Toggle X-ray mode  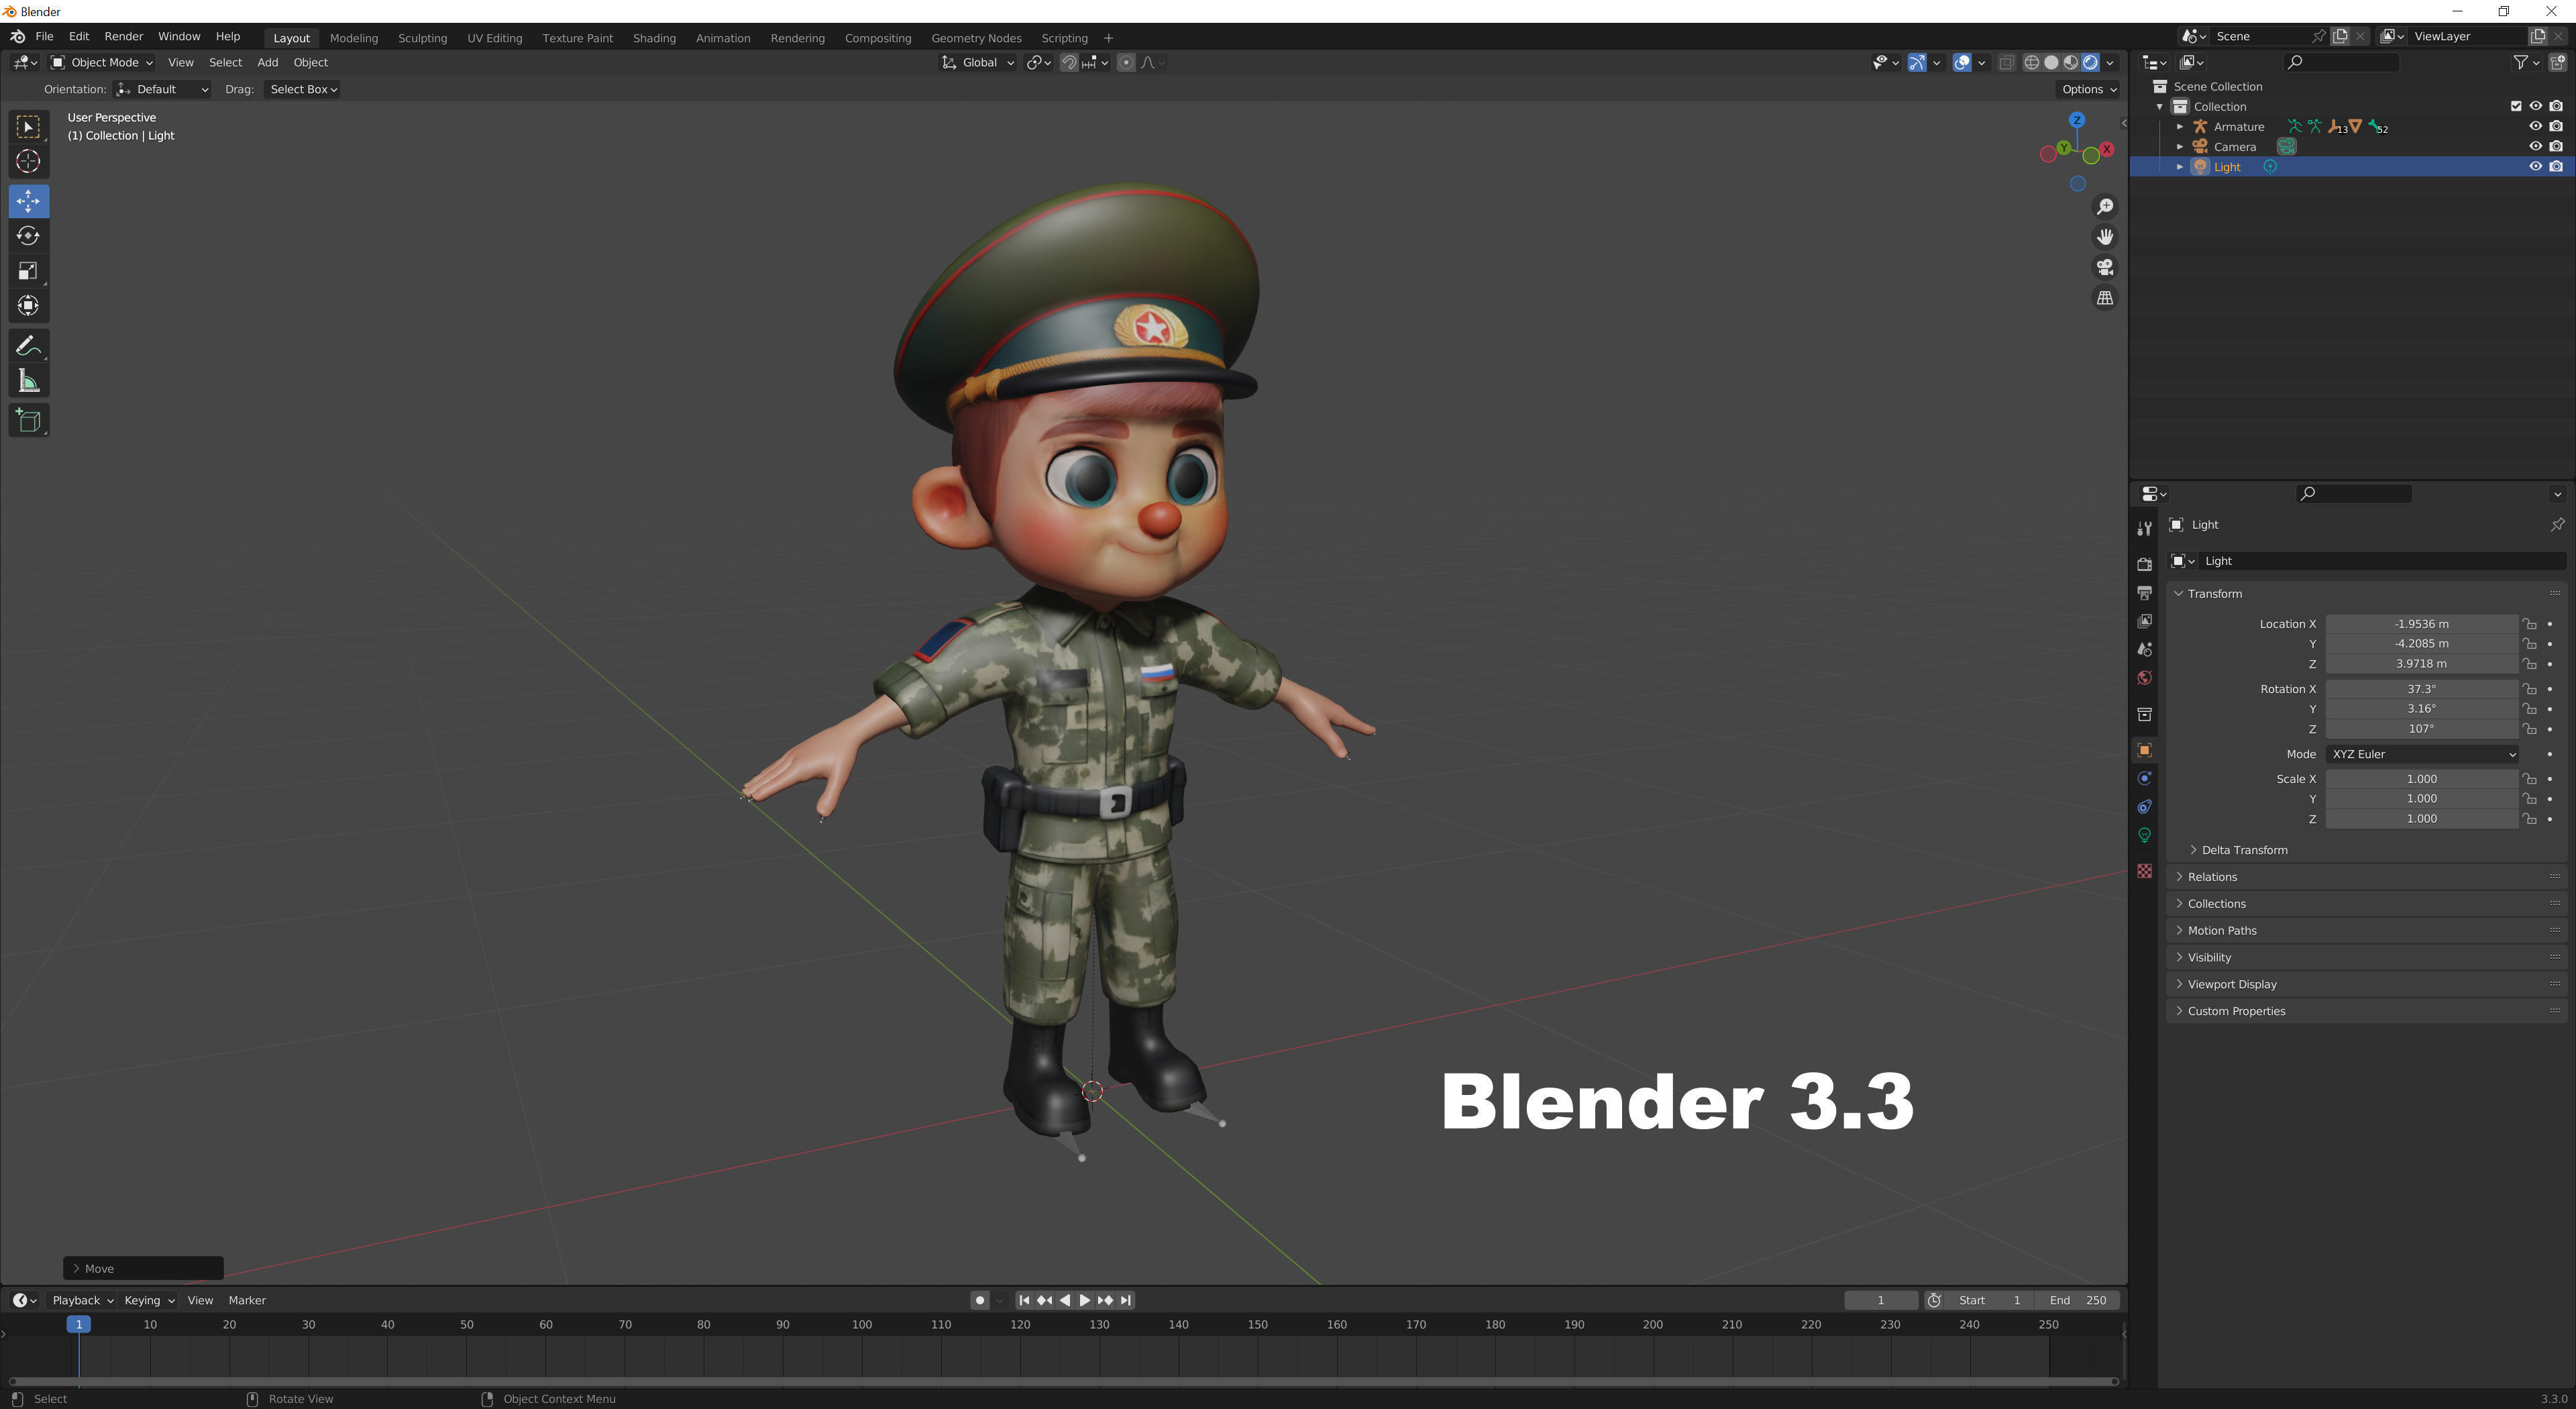point(2006,63)
